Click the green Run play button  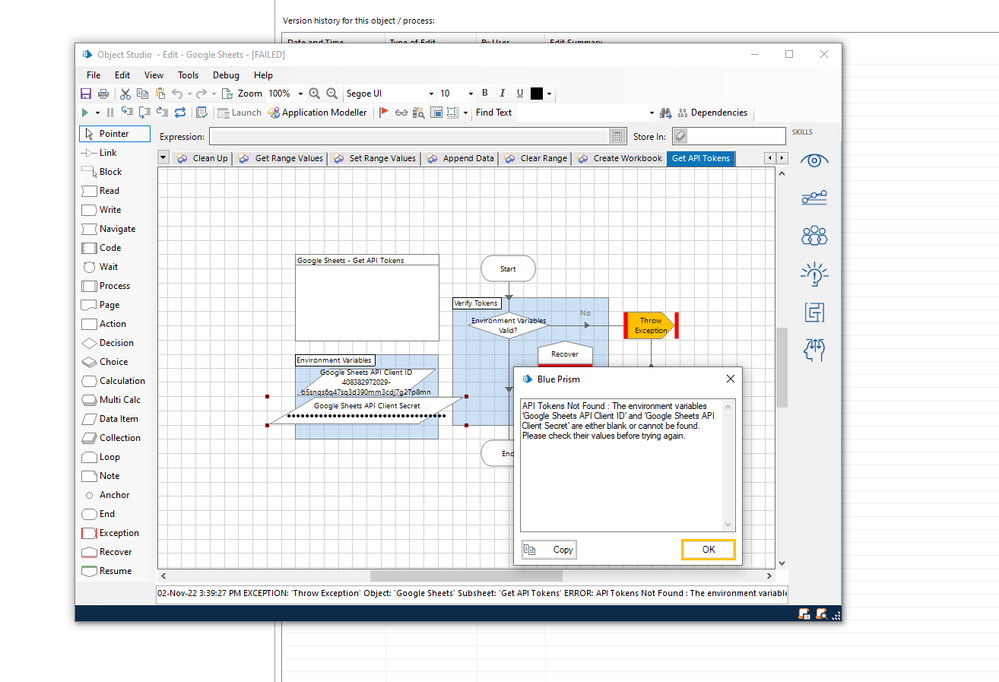(85, 113)
